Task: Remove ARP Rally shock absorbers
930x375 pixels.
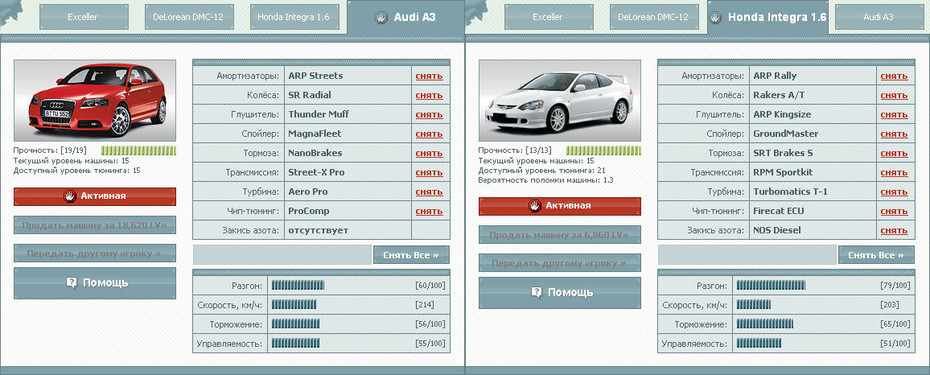Action: [x=894, y=76]
